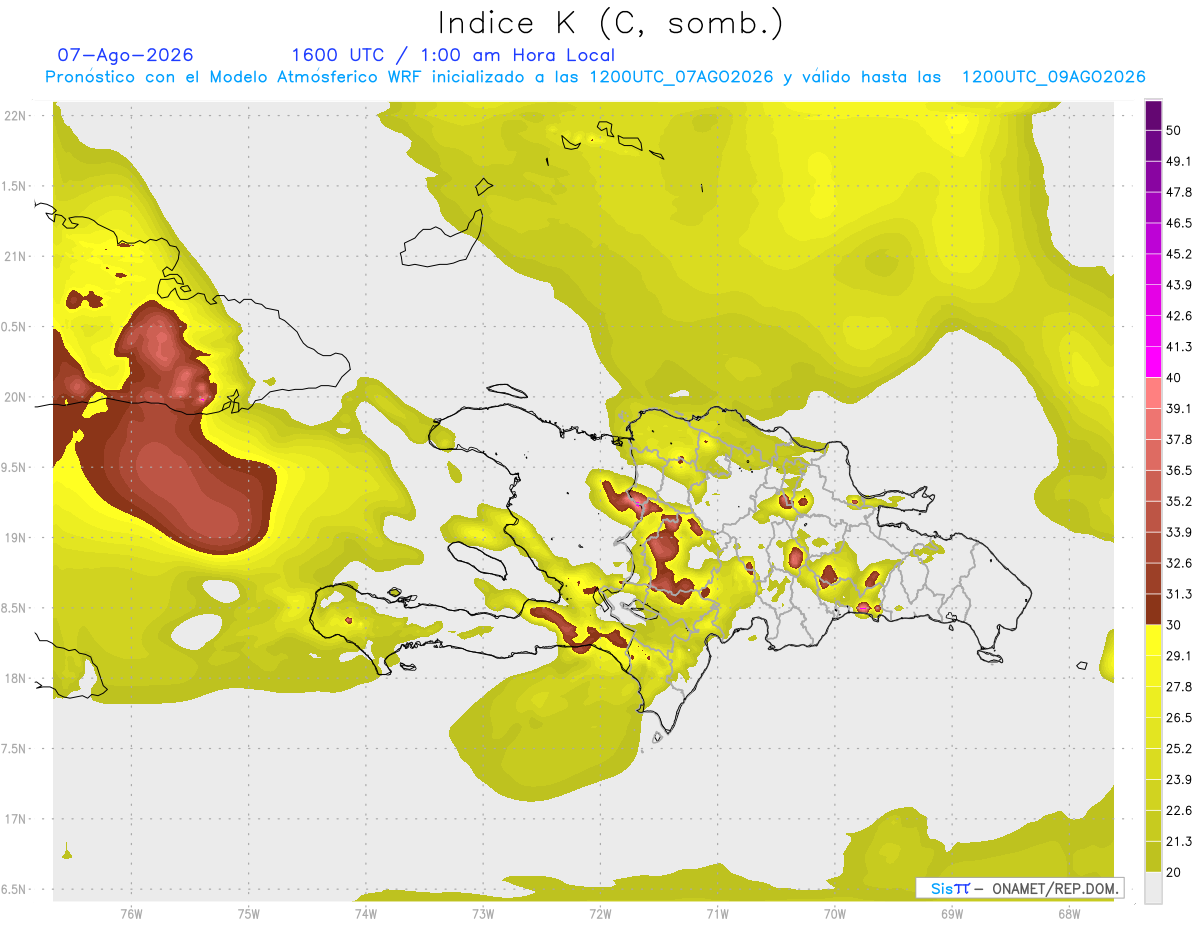Click the longitude label "74W"
The image size is (1200, 927).
click(366, 915)
